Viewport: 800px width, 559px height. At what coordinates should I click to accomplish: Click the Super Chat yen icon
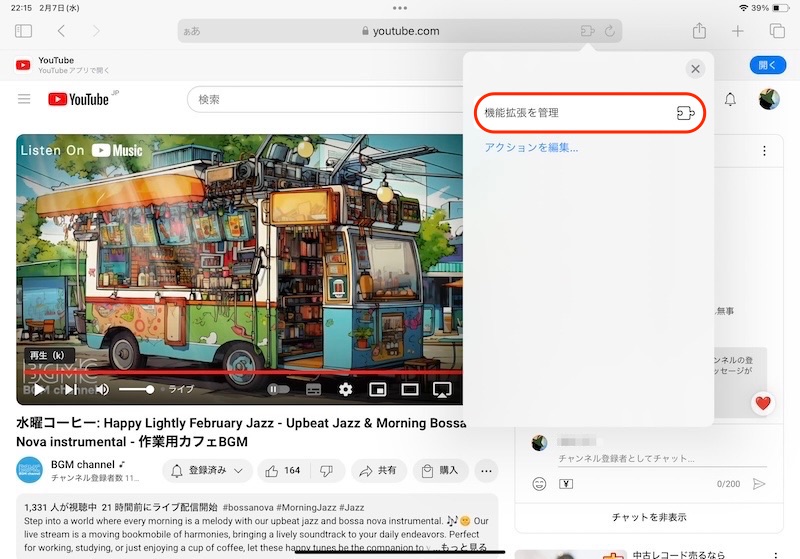click(565, 484)
